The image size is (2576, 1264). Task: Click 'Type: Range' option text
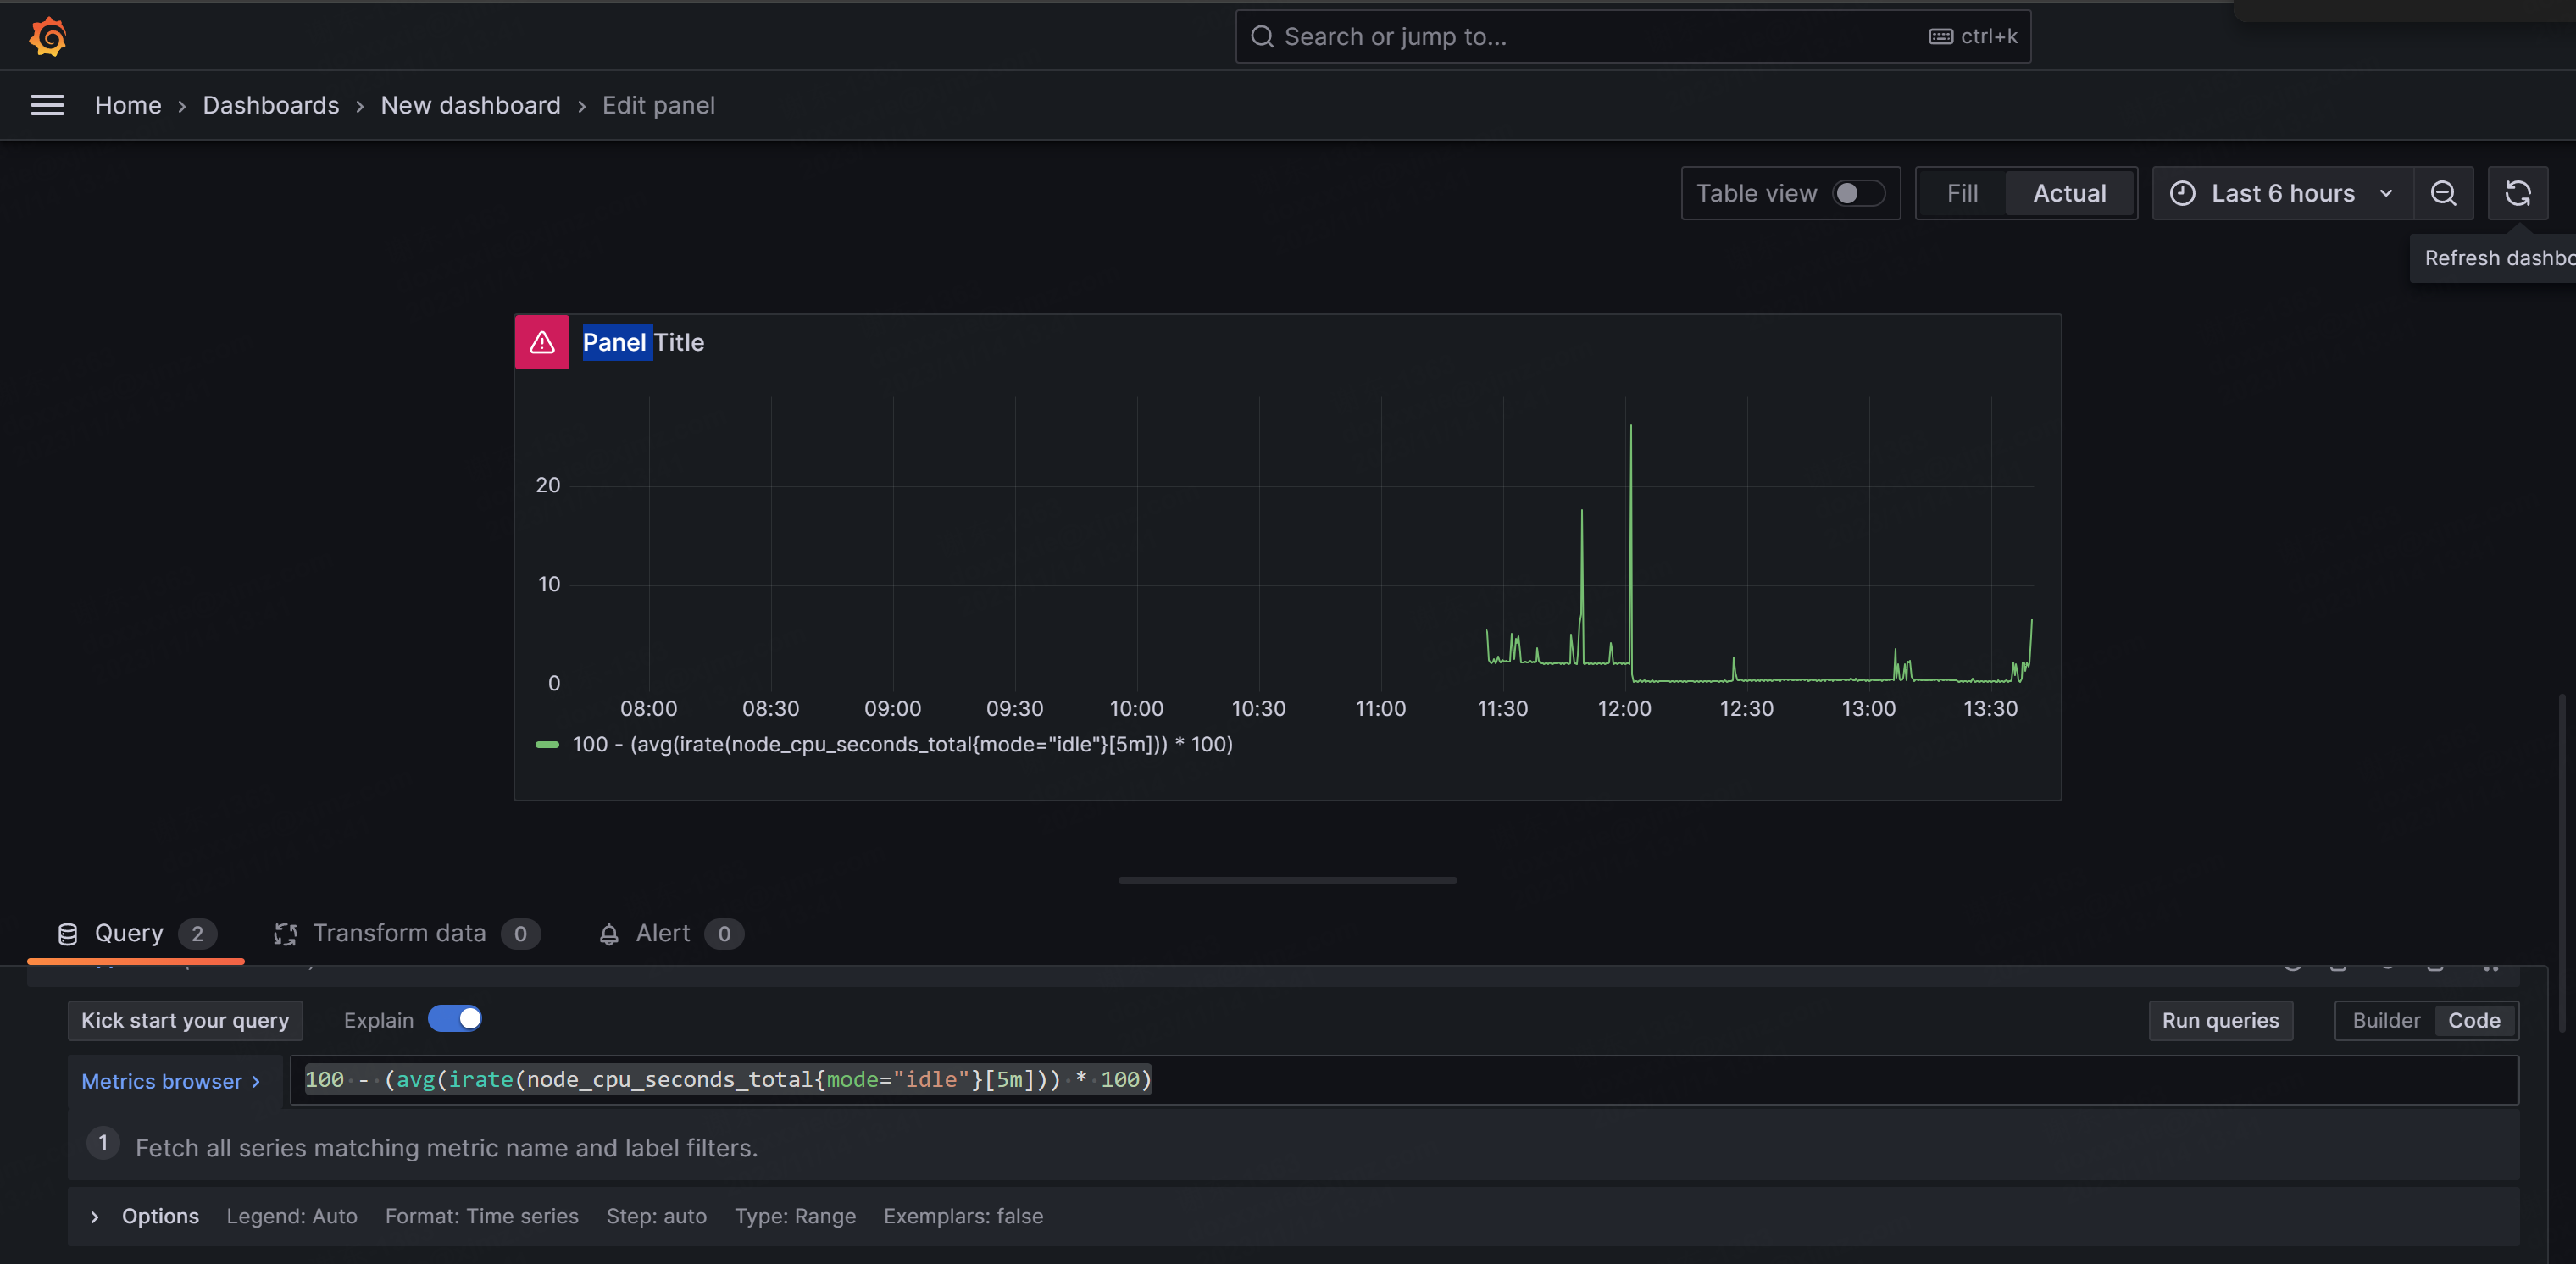[795, 1216]
